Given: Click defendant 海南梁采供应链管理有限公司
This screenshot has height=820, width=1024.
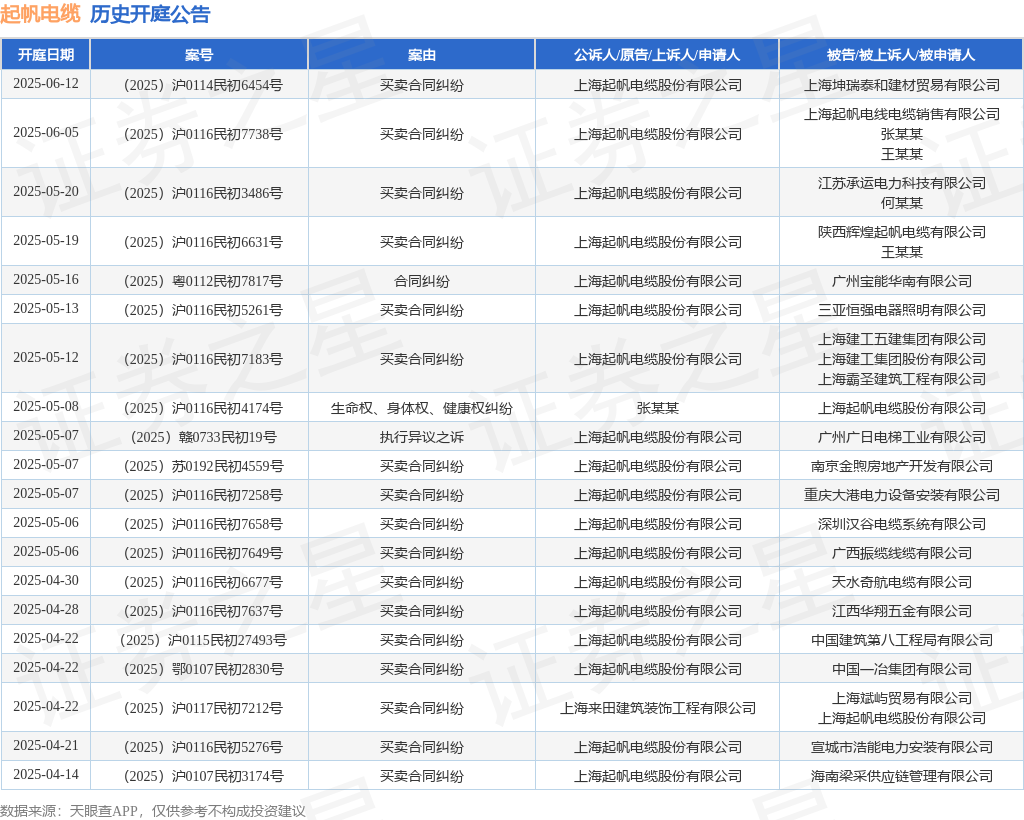Looking at the screenshot, I should [902, 776].
